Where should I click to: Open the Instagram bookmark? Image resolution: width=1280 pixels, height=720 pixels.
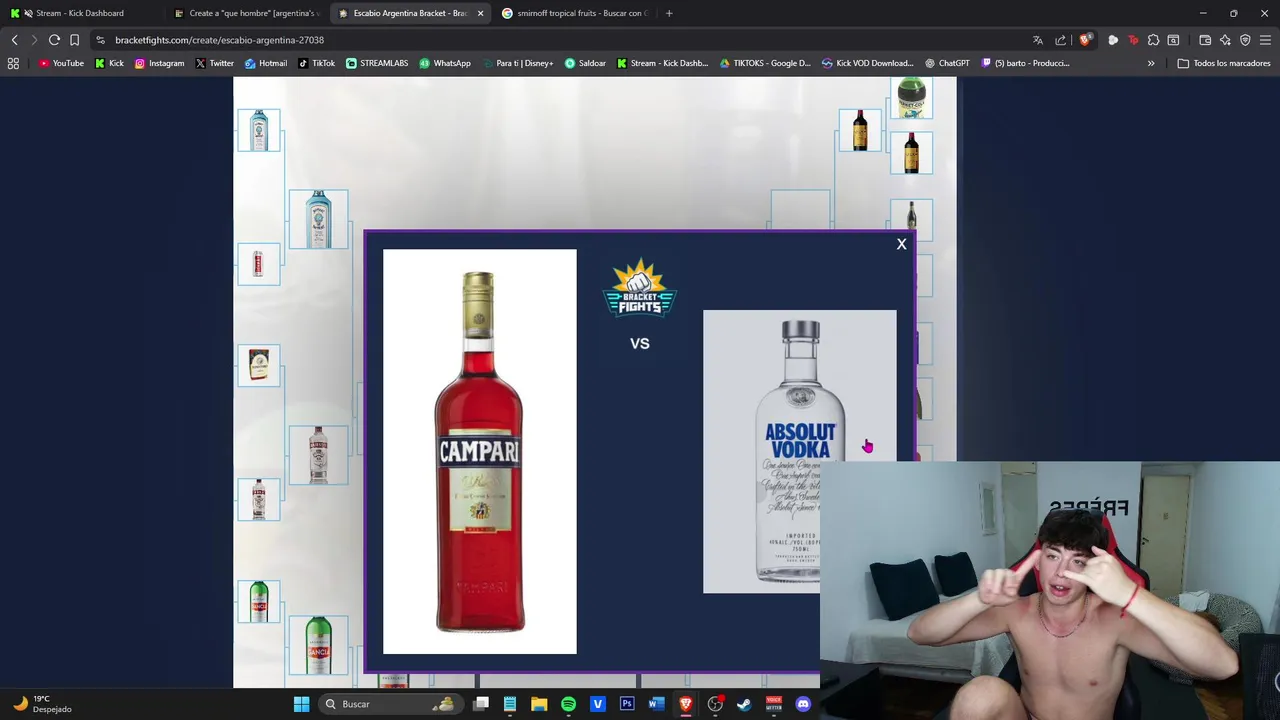(159, 63)
